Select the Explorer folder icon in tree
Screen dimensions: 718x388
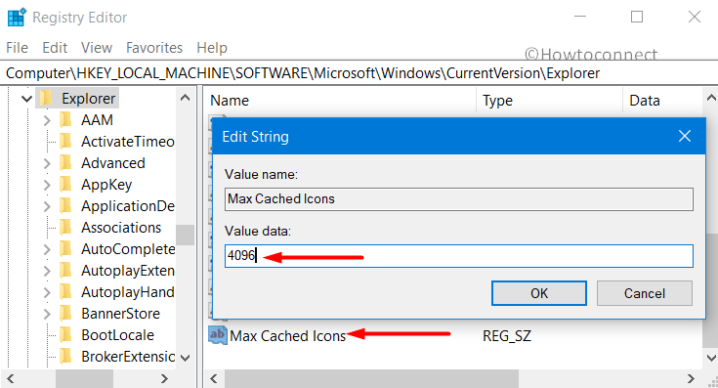[46, 98]
